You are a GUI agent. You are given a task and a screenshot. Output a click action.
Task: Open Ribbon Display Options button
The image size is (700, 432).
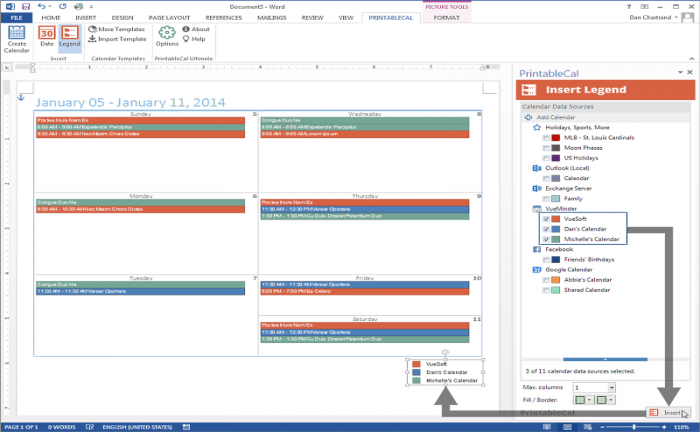click(644, 6)
